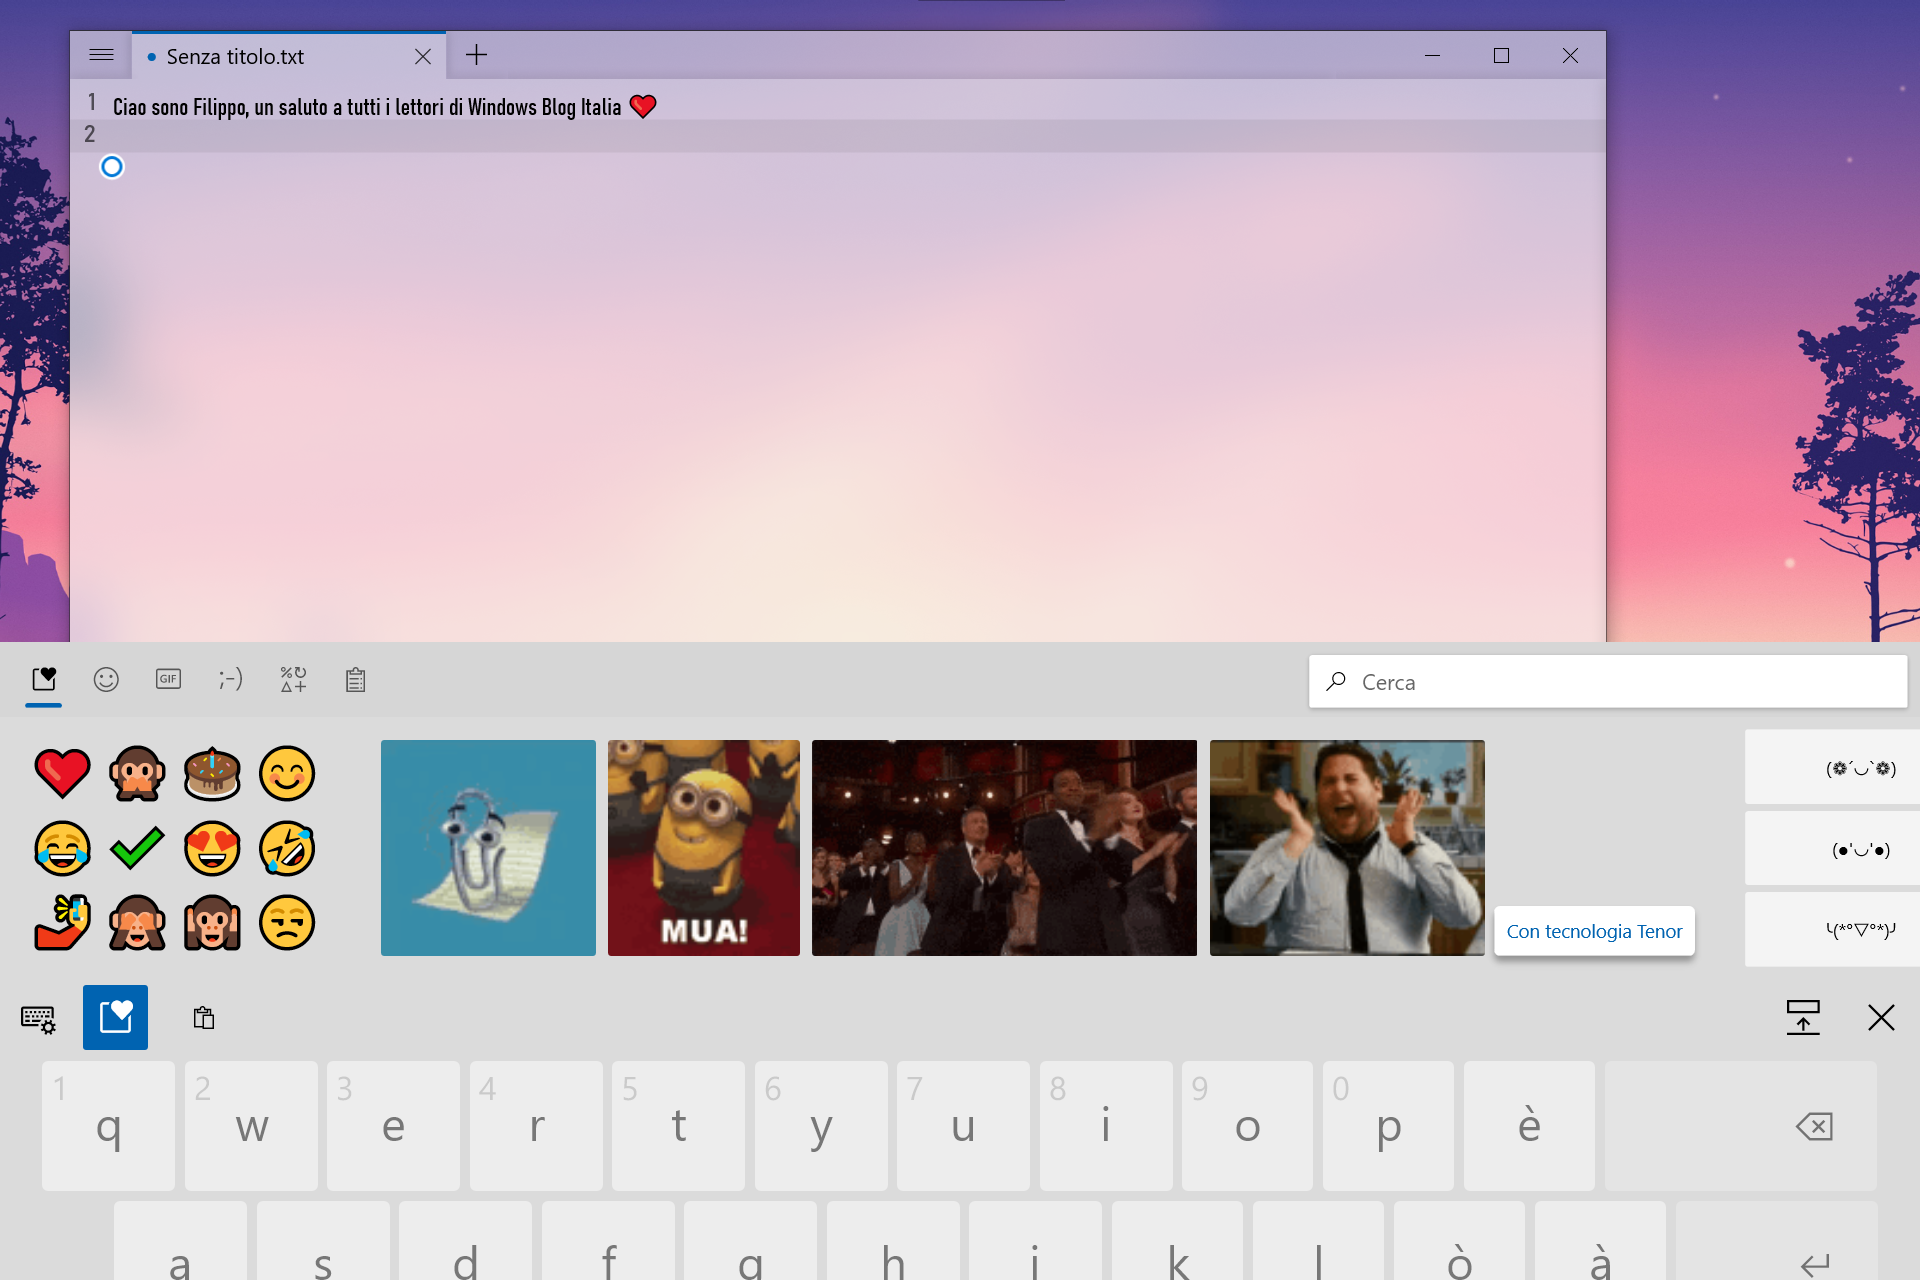Insert the hand holding phone emoji
The height and width of the screenshot is (1280, 1920).
click(62, 922)
